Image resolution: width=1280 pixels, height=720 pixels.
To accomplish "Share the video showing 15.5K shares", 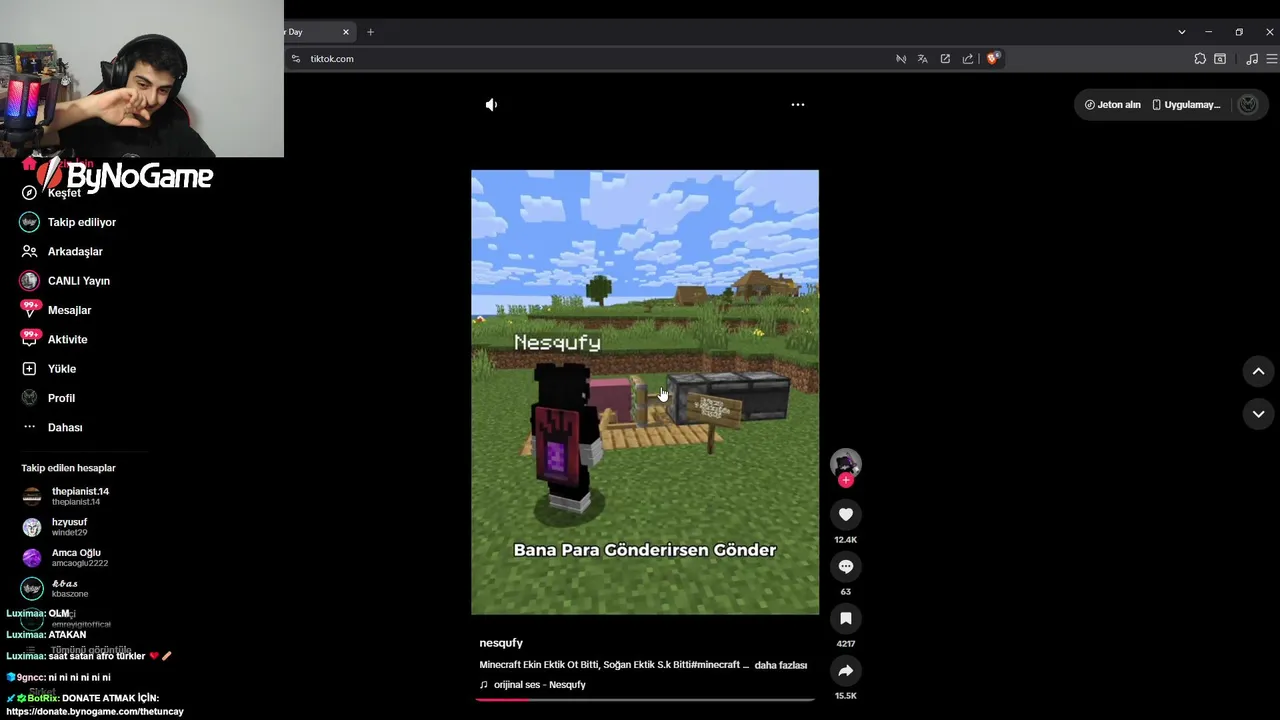I will click(846, 670).
